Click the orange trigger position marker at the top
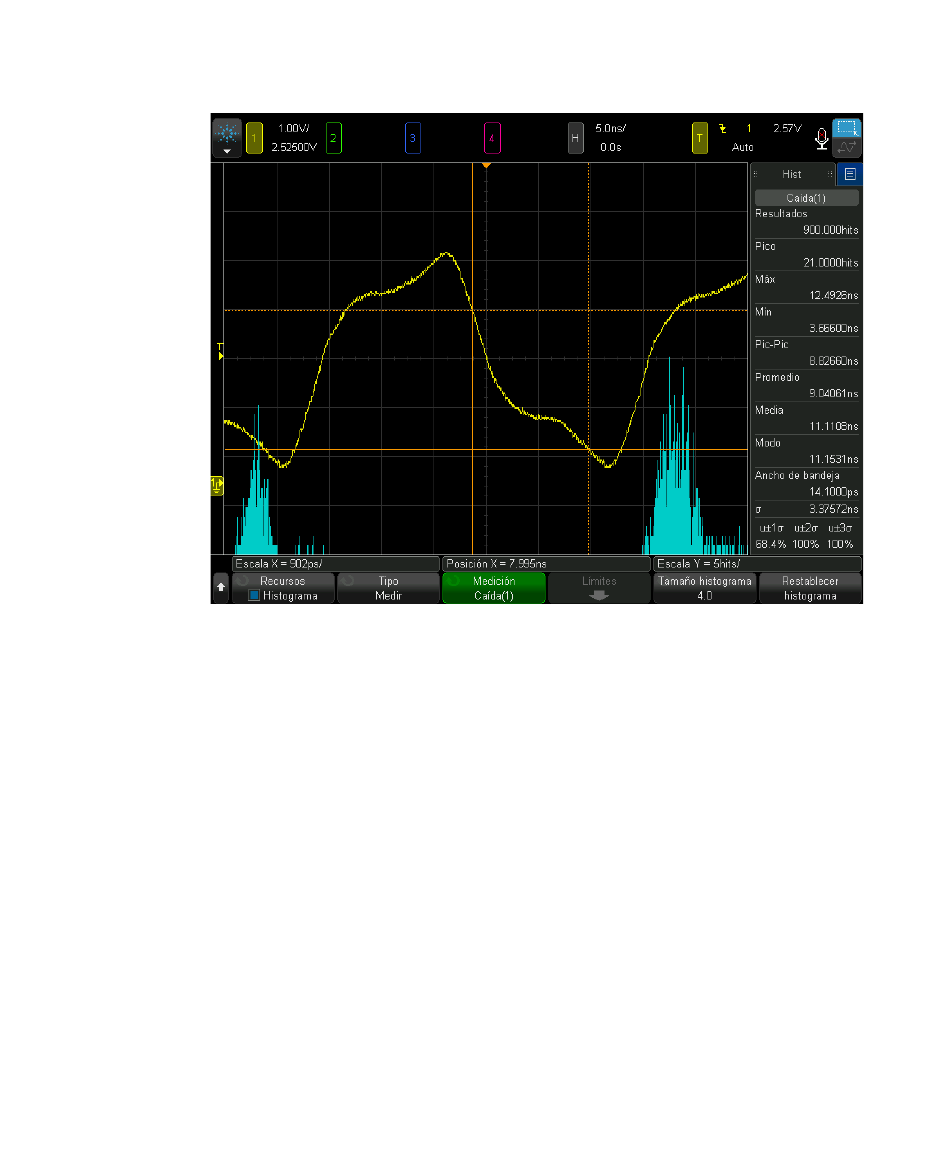 click(486, 165)
